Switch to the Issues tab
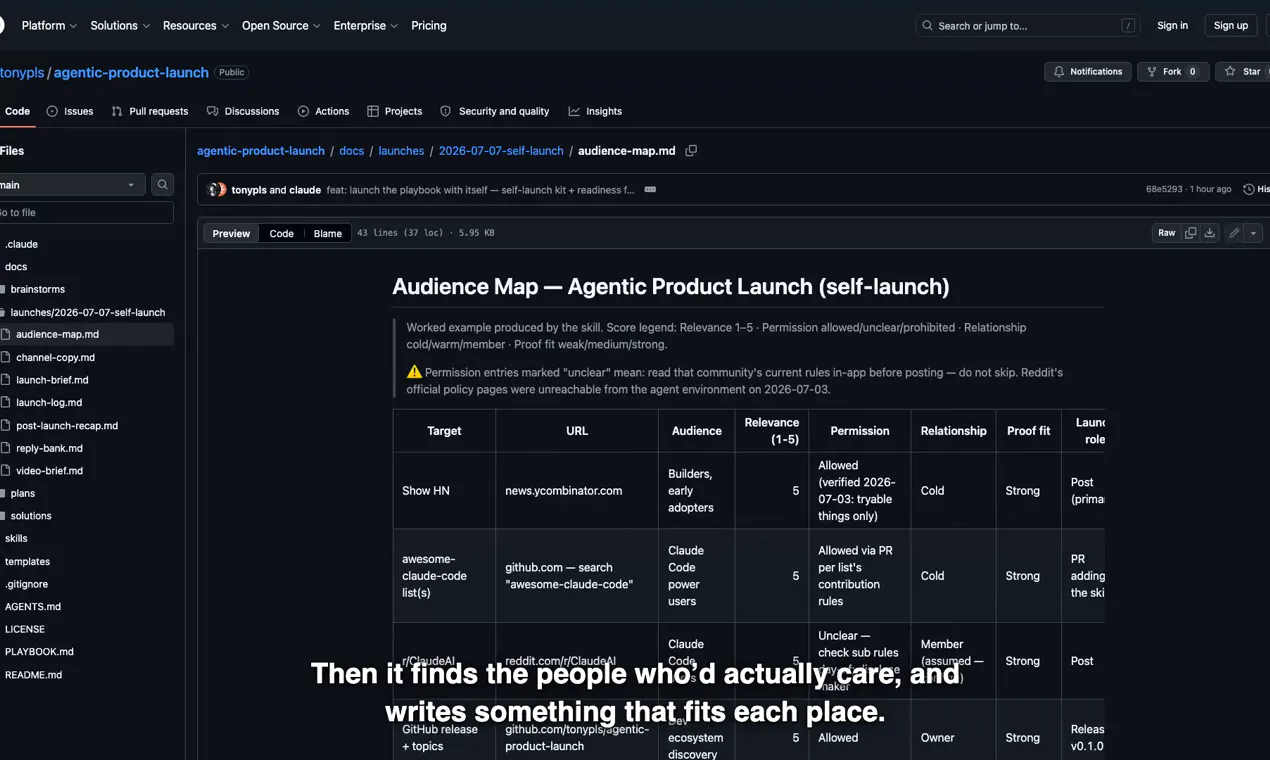The width and height of the screenshot is (1270, 760). (x=70, y=111)
